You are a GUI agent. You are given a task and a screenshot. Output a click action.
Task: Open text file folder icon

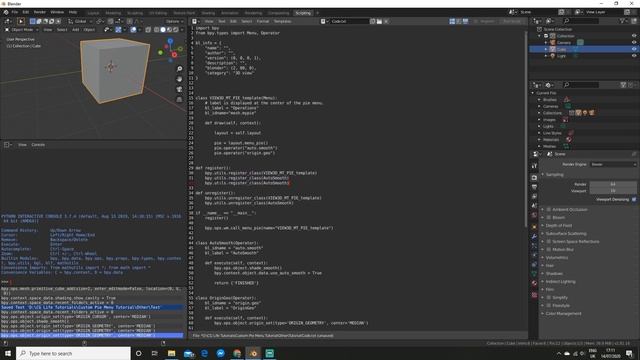(x=379, y=21)
